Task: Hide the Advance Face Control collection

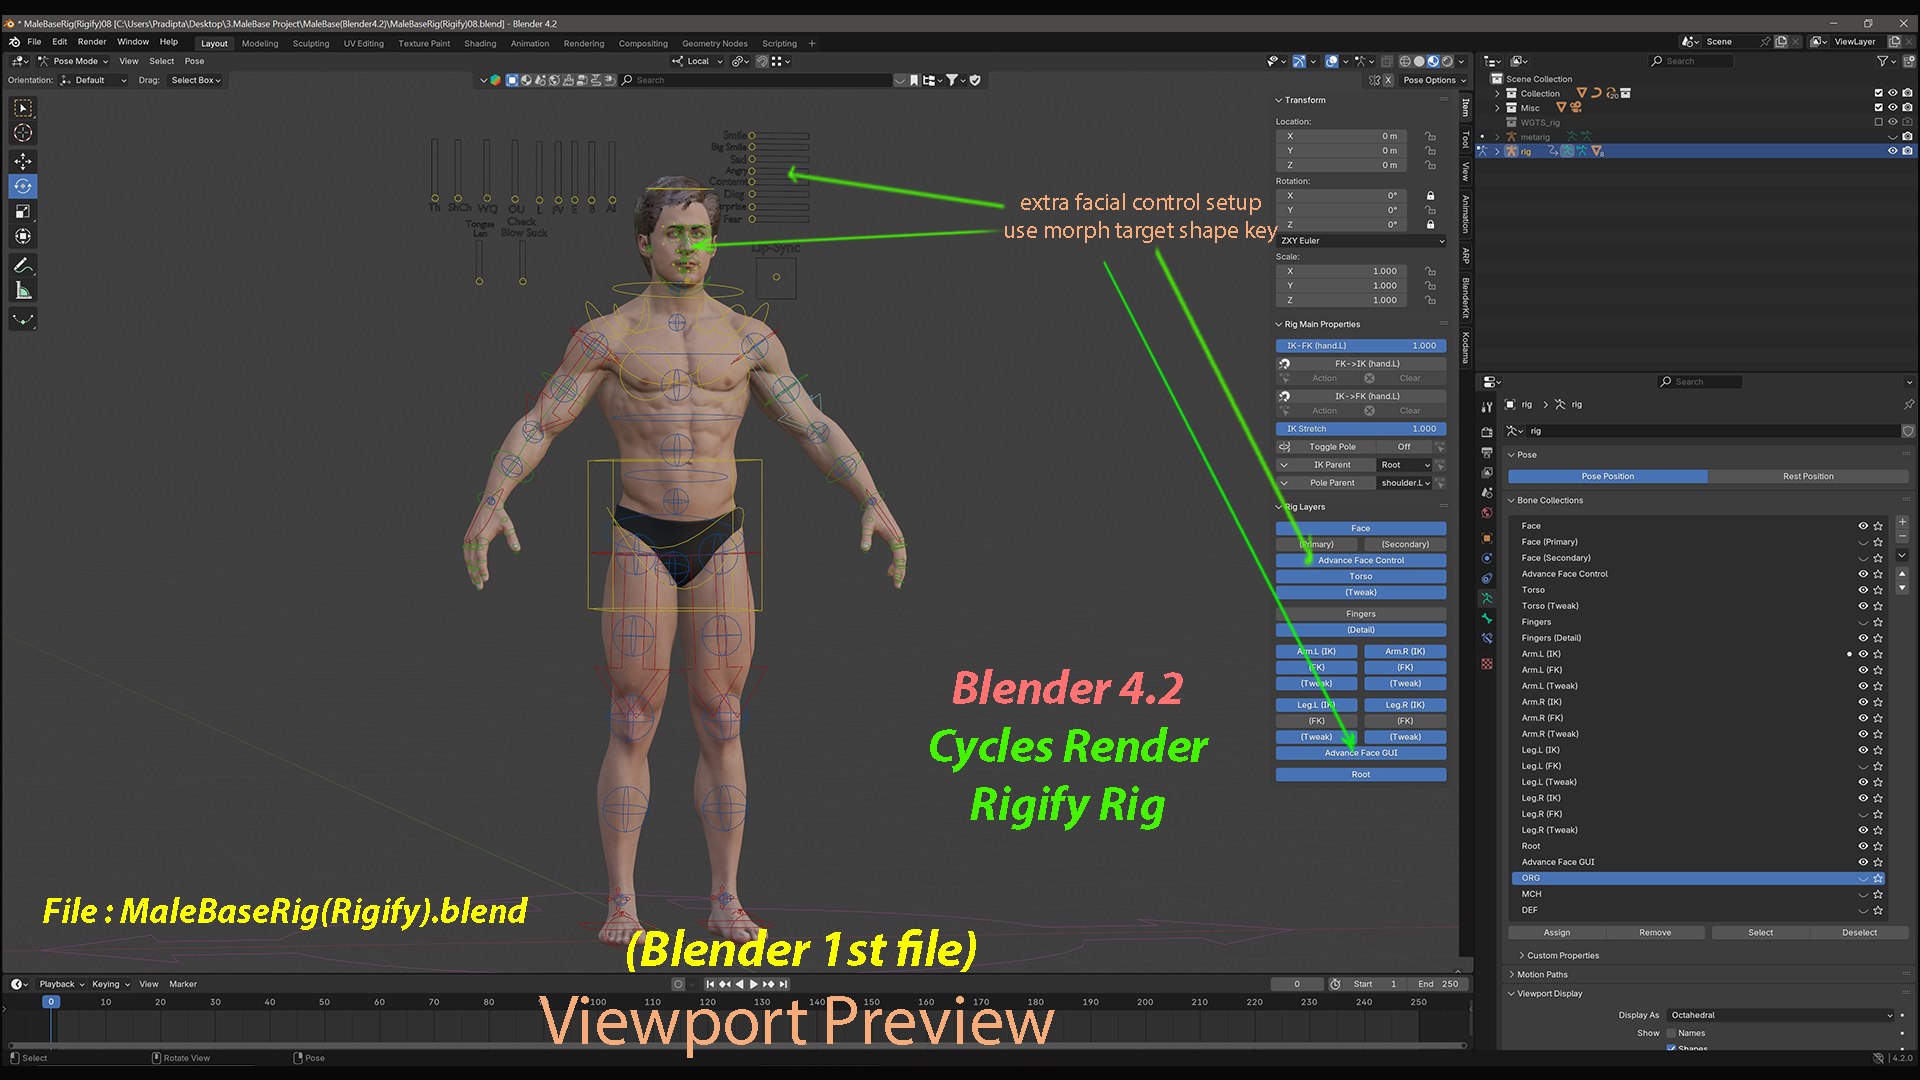Action: [x=1863, y=574]
